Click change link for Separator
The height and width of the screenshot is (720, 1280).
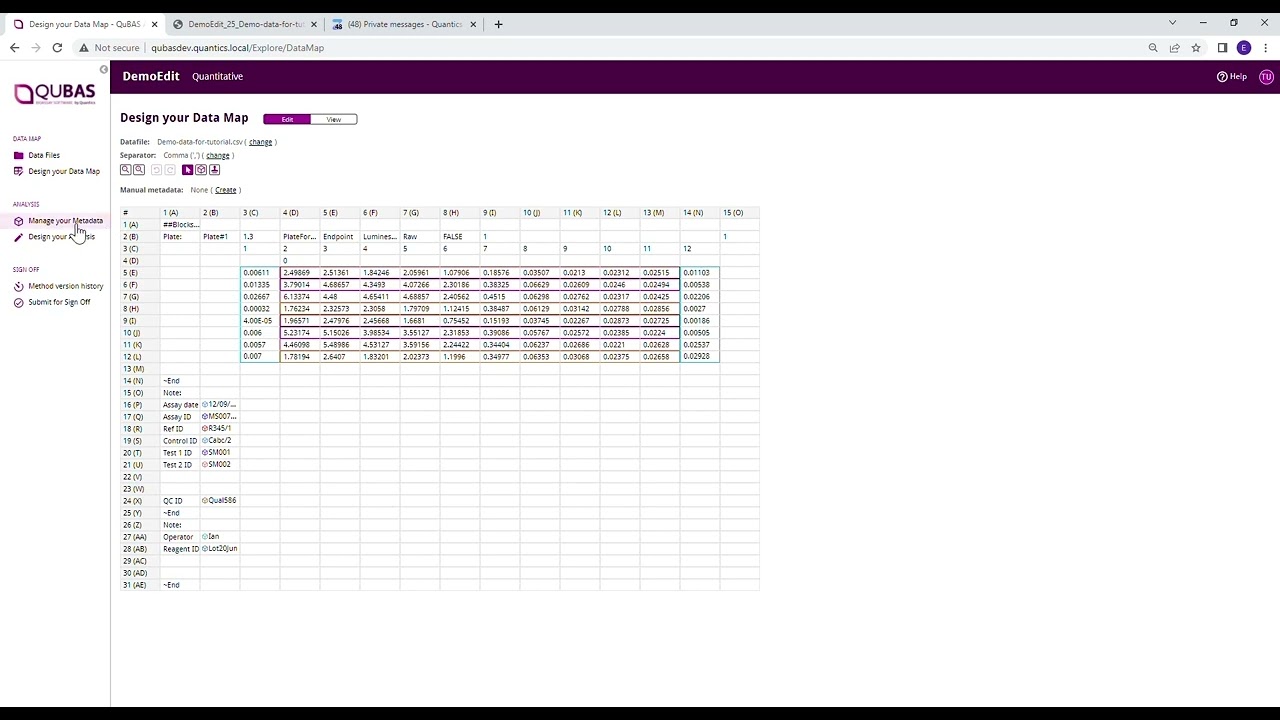(x=218, y=155)
